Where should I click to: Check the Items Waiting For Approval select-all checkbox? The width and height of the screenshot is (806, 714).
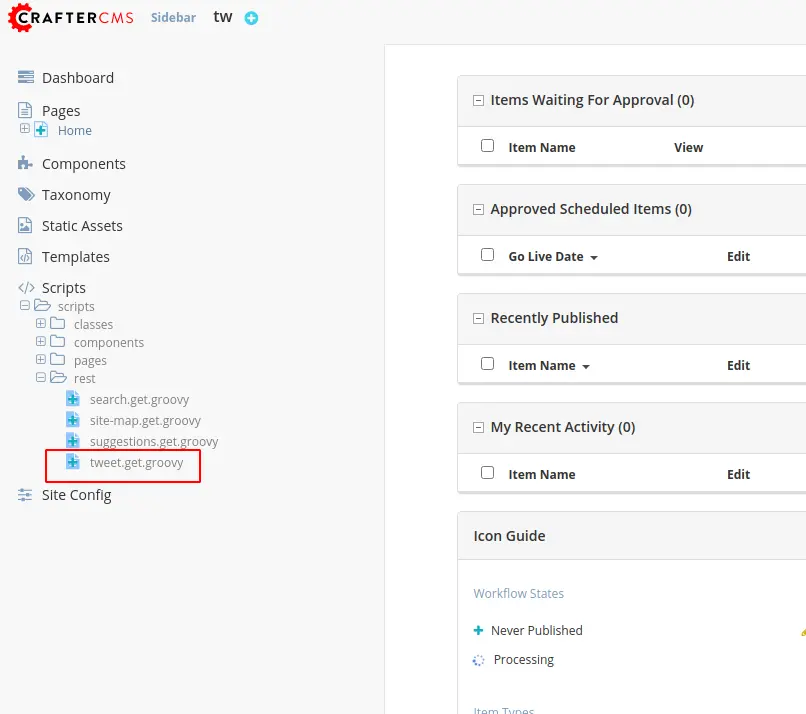coord(488,146)
